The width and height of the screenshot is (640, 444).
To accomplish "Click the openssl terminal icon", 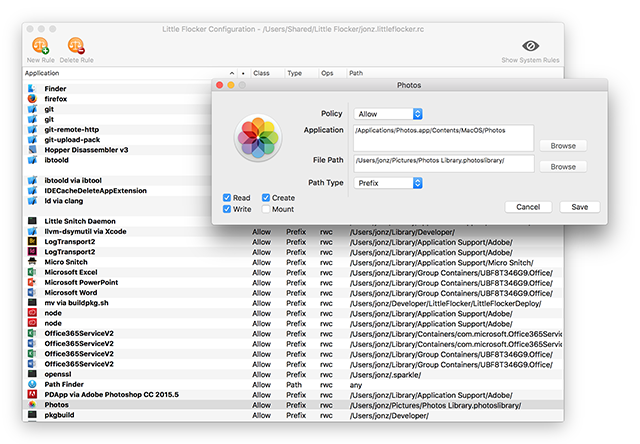I will coord(32,374).
